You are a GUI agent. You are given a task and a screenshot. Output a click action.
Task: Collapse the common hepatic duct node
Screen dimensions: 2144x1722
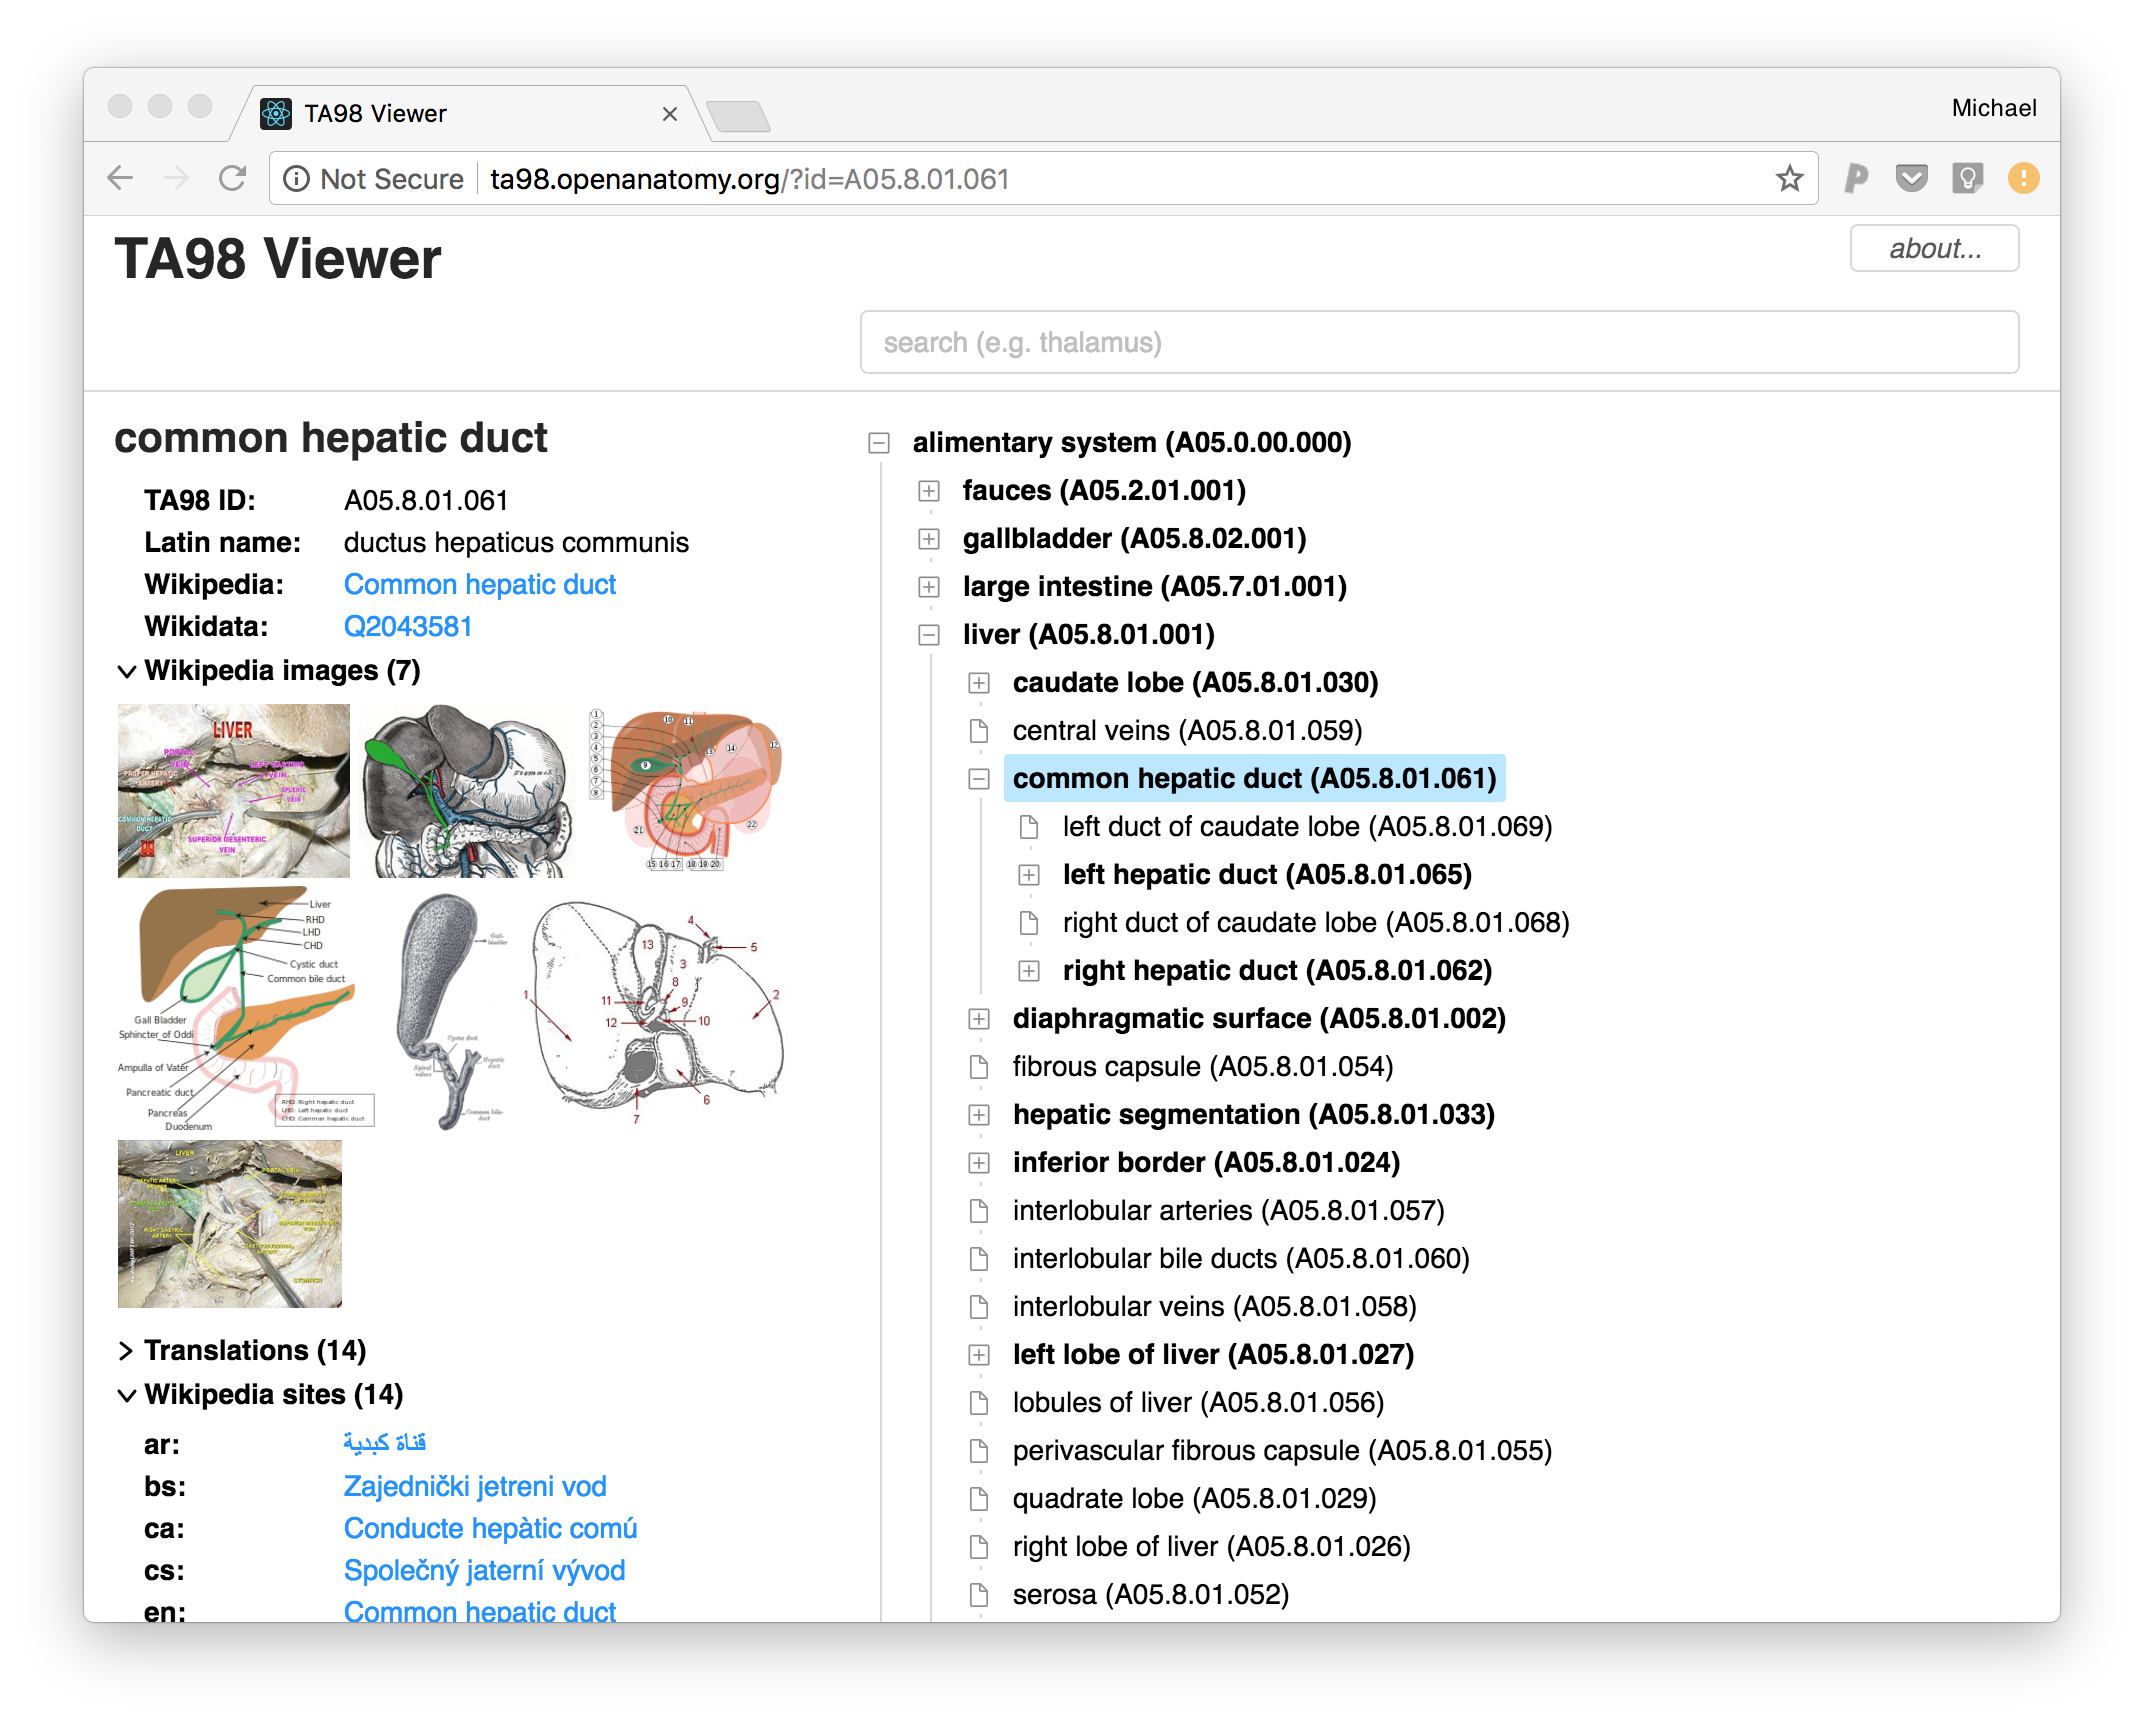[x=979, y=779]
